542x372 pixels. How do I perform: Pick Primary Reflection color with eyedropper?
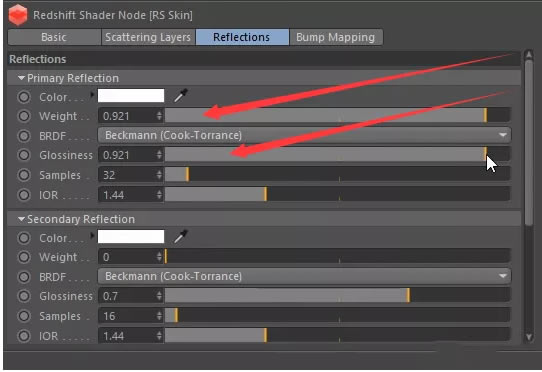181,96
